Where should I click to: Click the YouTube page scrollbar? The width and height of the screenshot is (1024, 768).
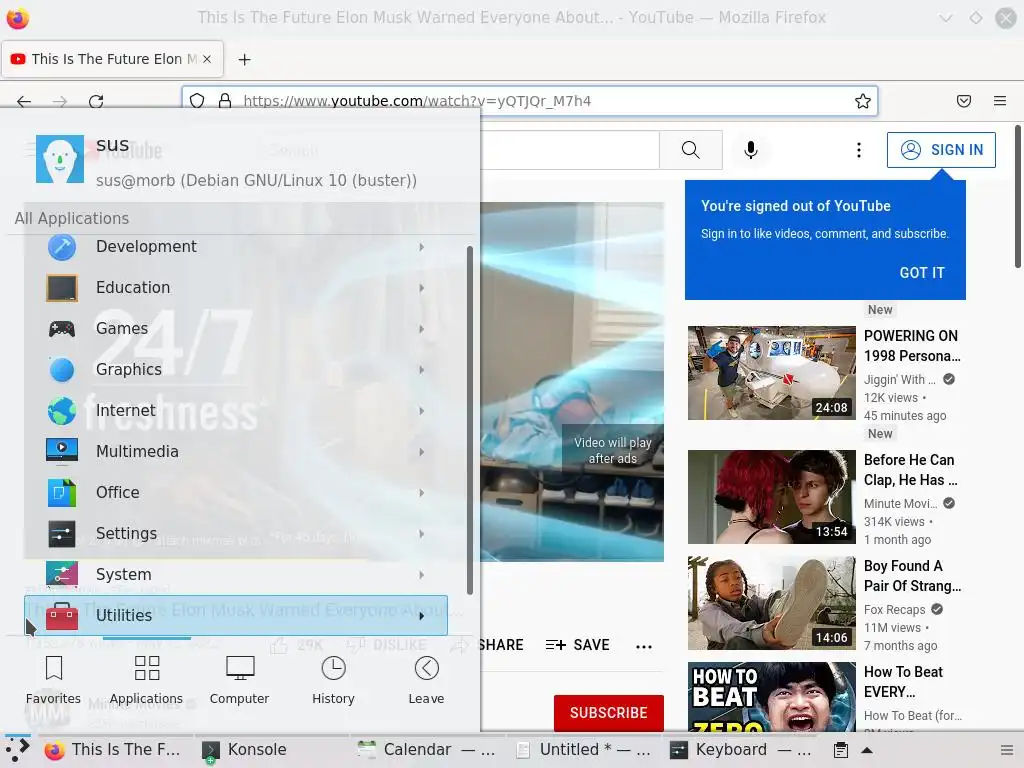[x=1017, y=196]
